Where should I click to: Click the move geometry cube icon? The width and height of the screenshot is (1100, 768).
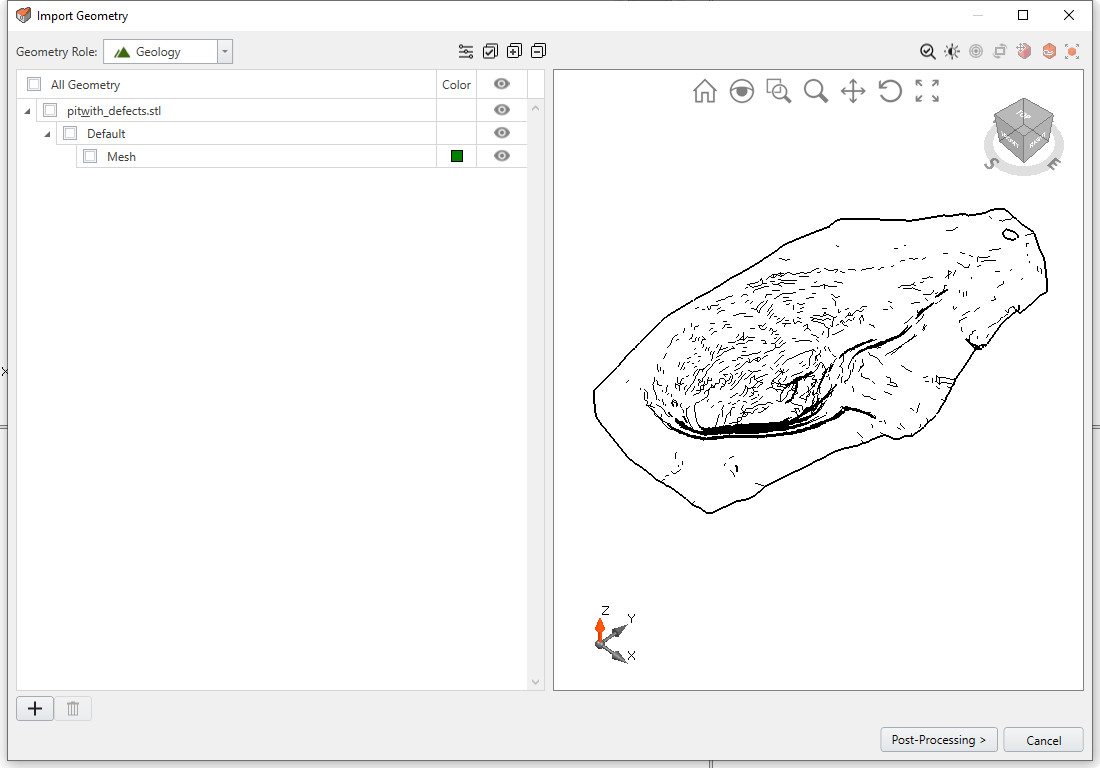1024,51
